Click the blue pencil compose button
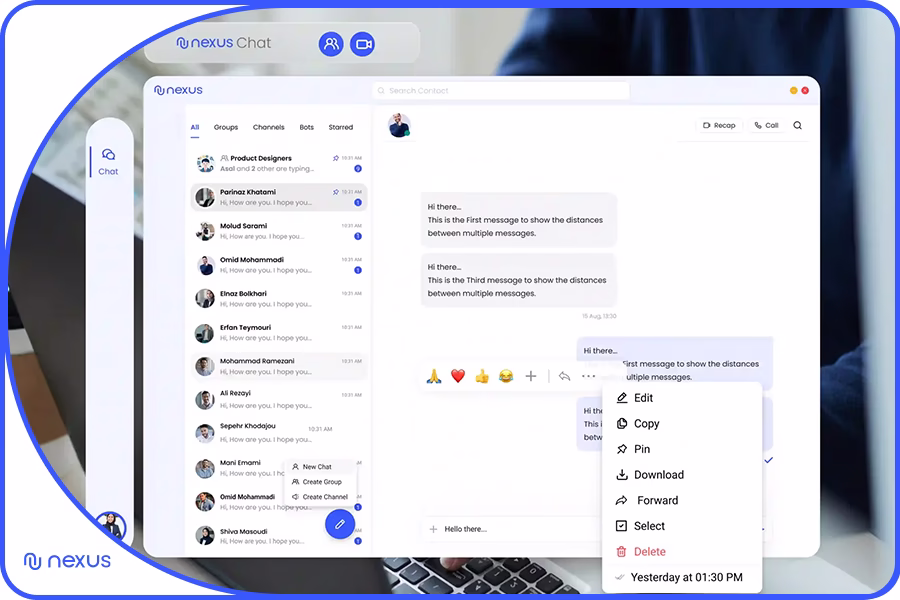This screenshot has width=900, height=600. tap(340, 523)
